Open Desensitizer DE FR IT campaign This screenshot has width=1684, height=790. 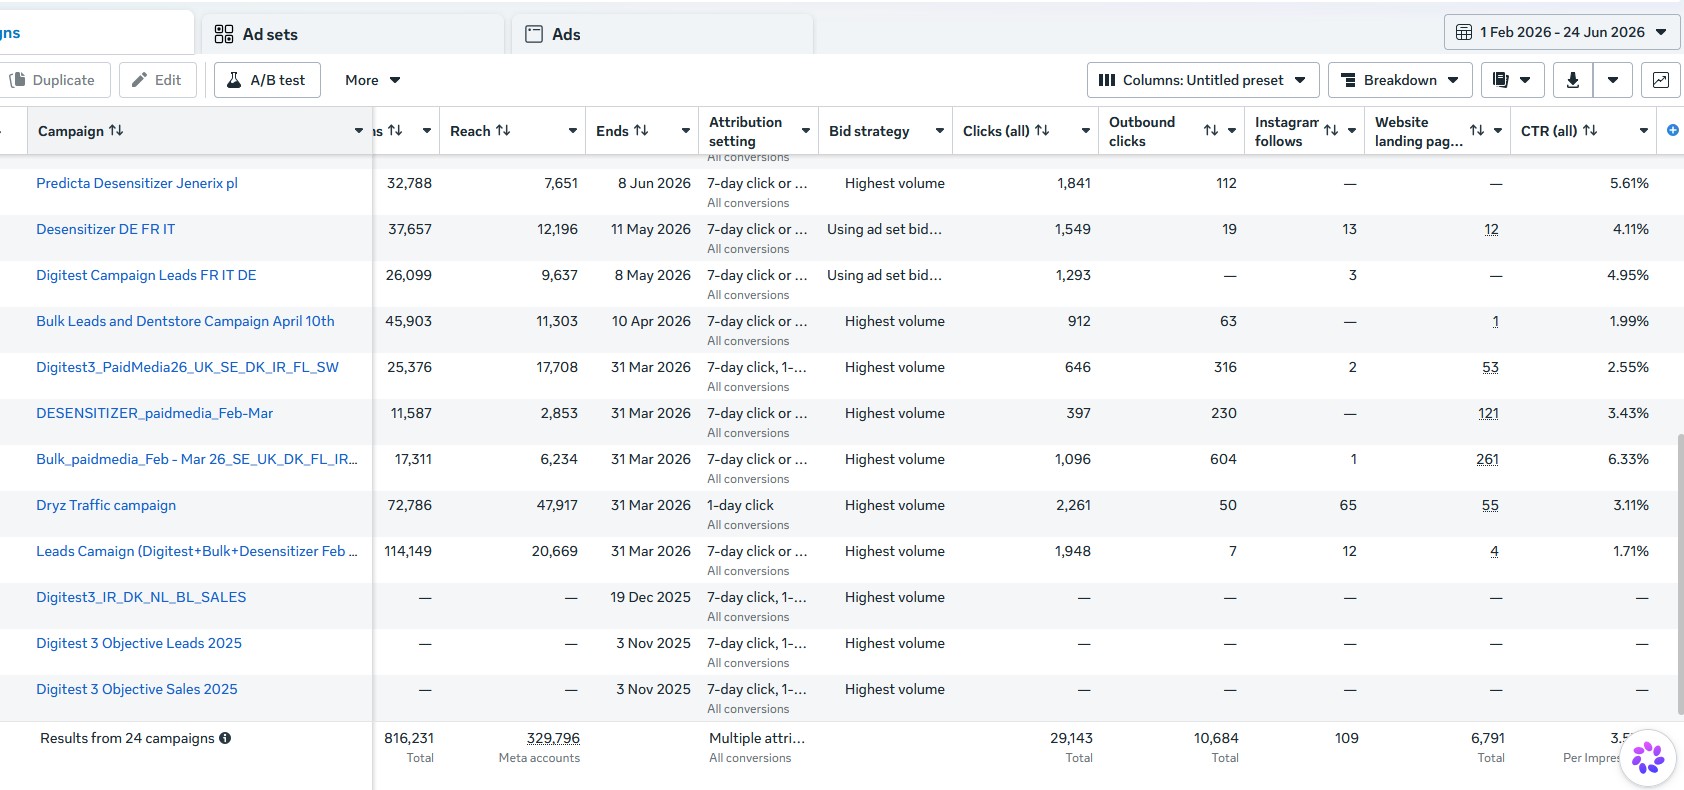tap(105, 229)
